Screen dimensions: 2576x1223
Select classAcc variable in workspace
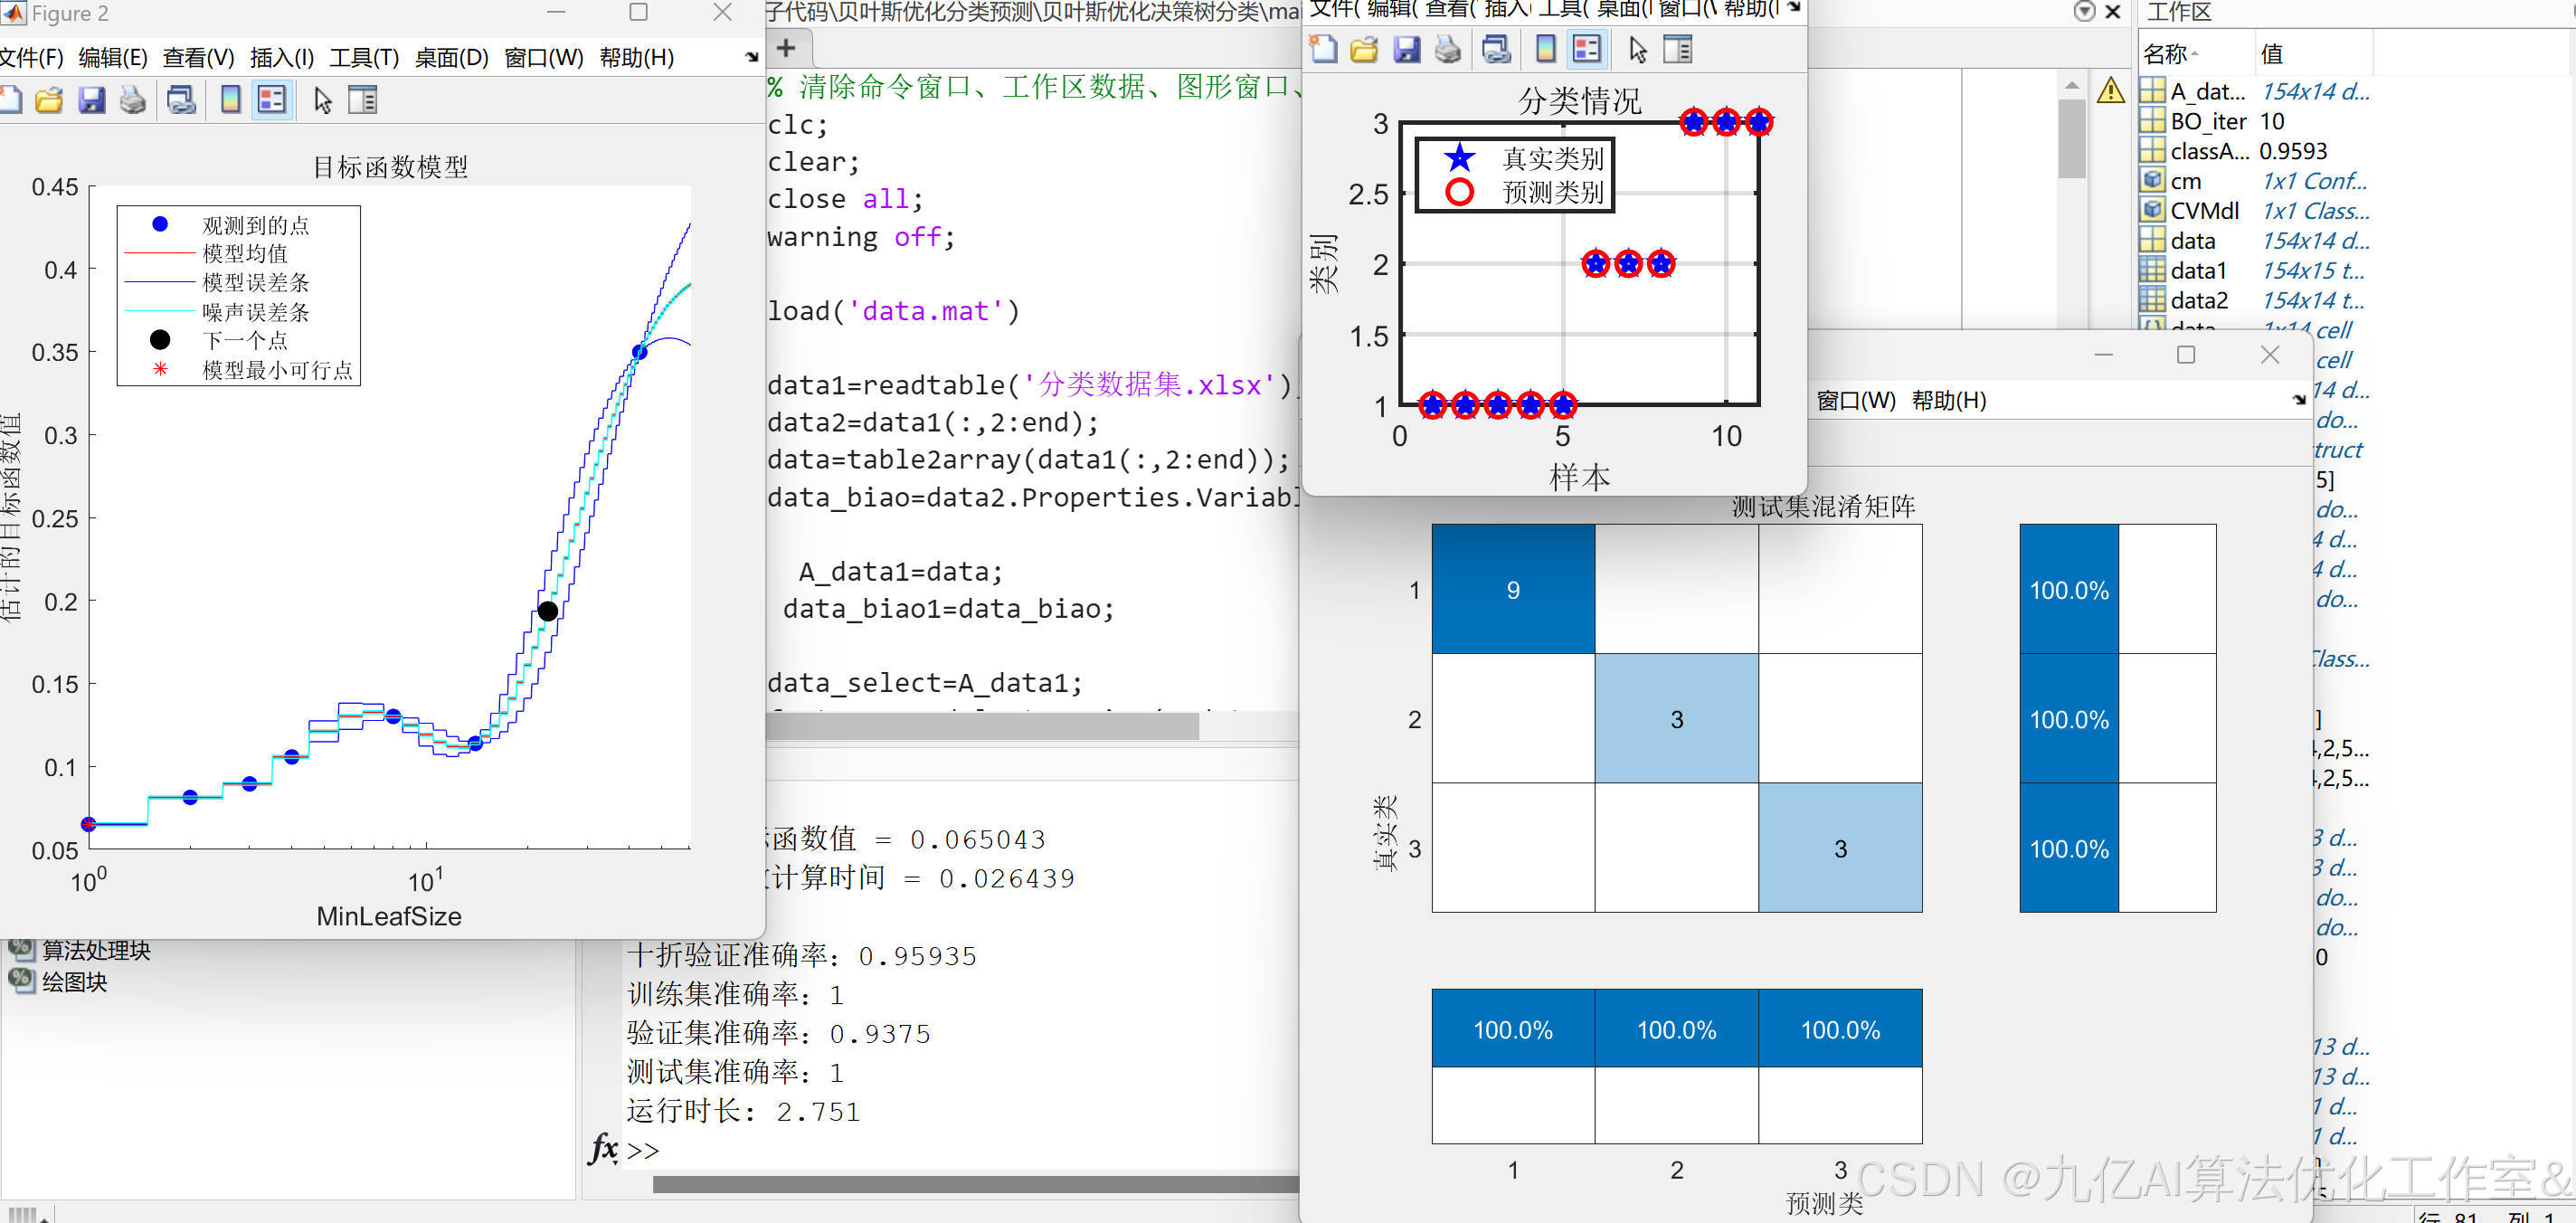pyautogui.click(x=2208, y=151)
